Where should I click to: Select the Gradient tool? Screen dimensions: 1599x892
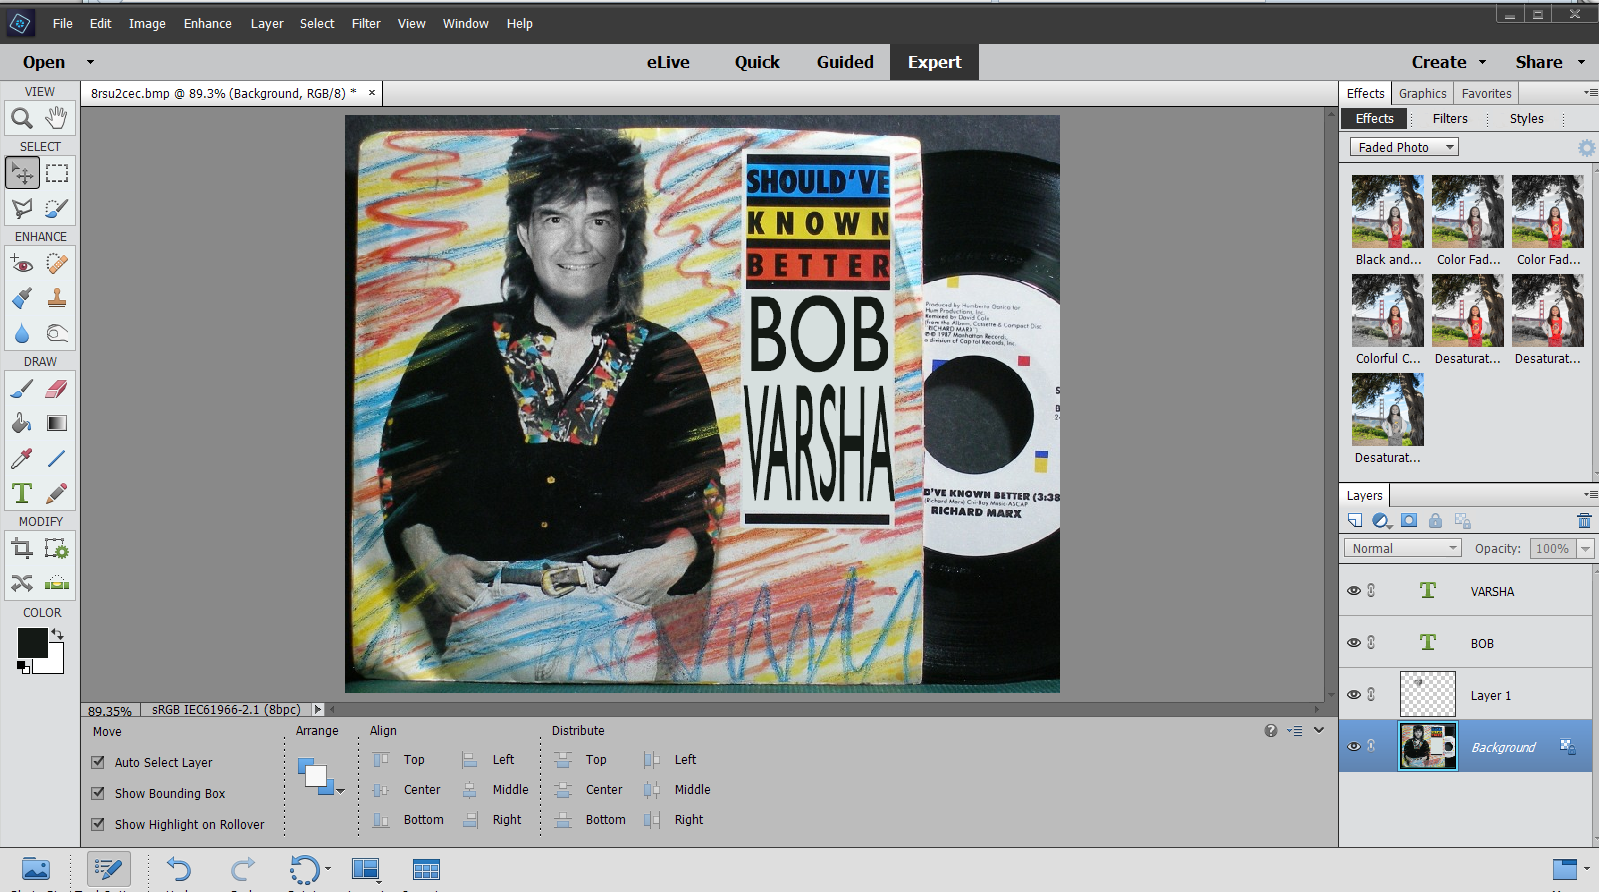[57, 423]
